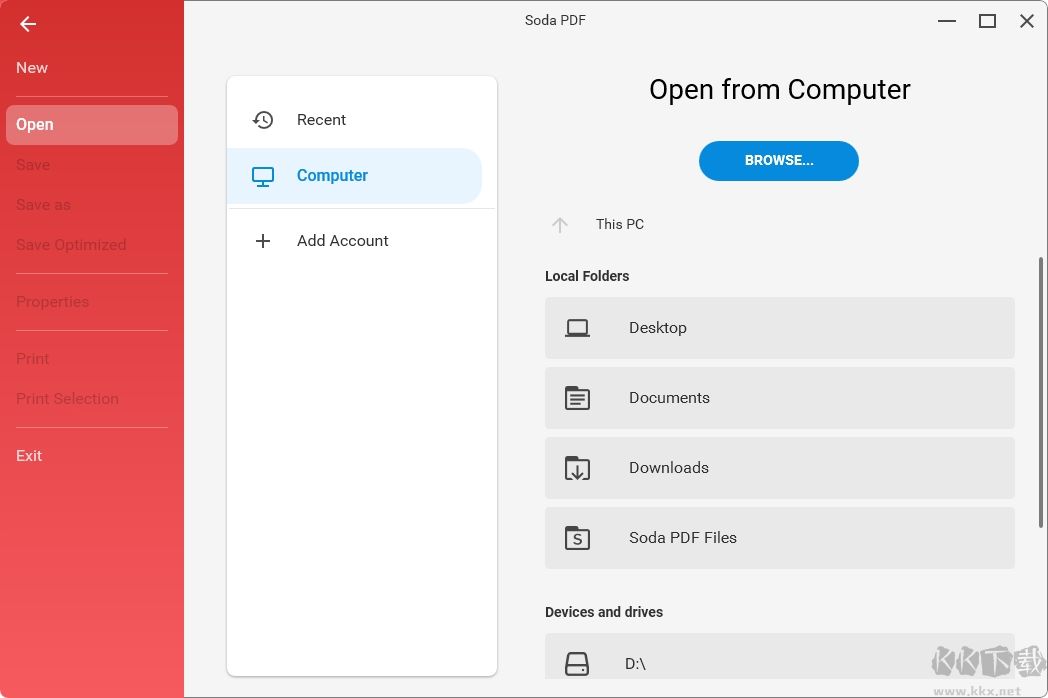Select New in the red sidebar
1048x698 pixels.
(32, 68)
